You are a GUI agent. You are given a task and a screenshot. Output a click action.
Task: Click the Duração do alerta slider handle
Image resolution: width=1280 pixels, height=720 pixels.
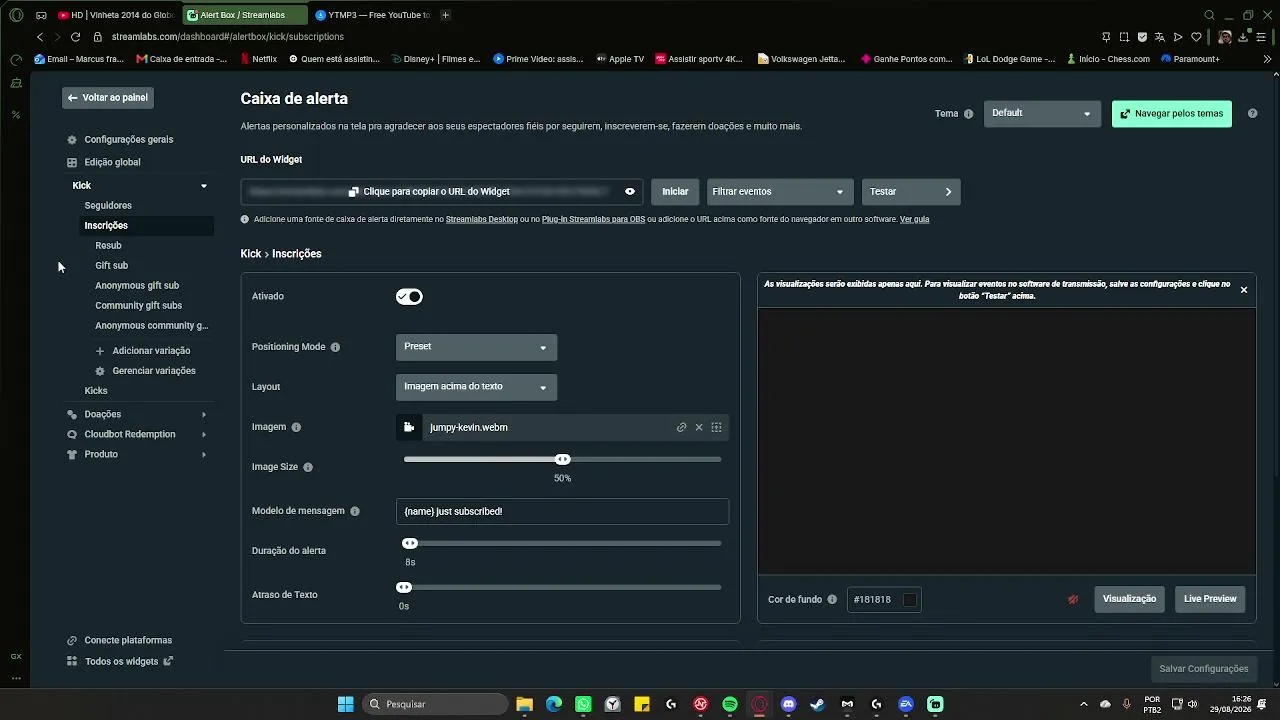point(410,544)
